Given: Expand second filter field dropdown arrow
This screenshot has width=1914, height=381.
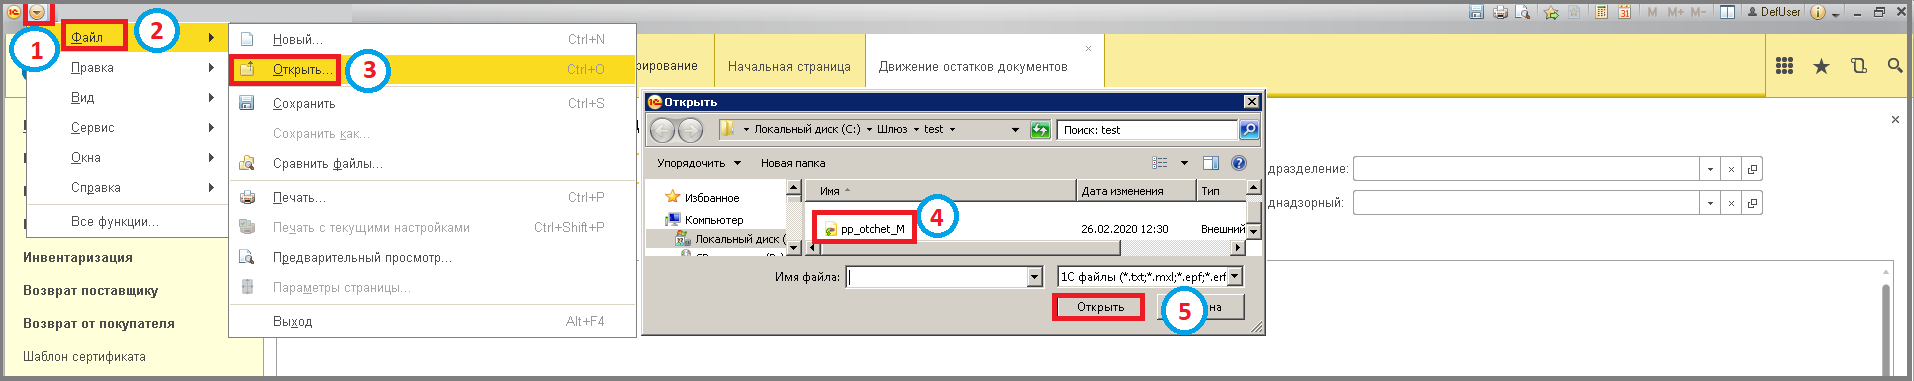Looking at the screenshot, I should point(1711,203).
